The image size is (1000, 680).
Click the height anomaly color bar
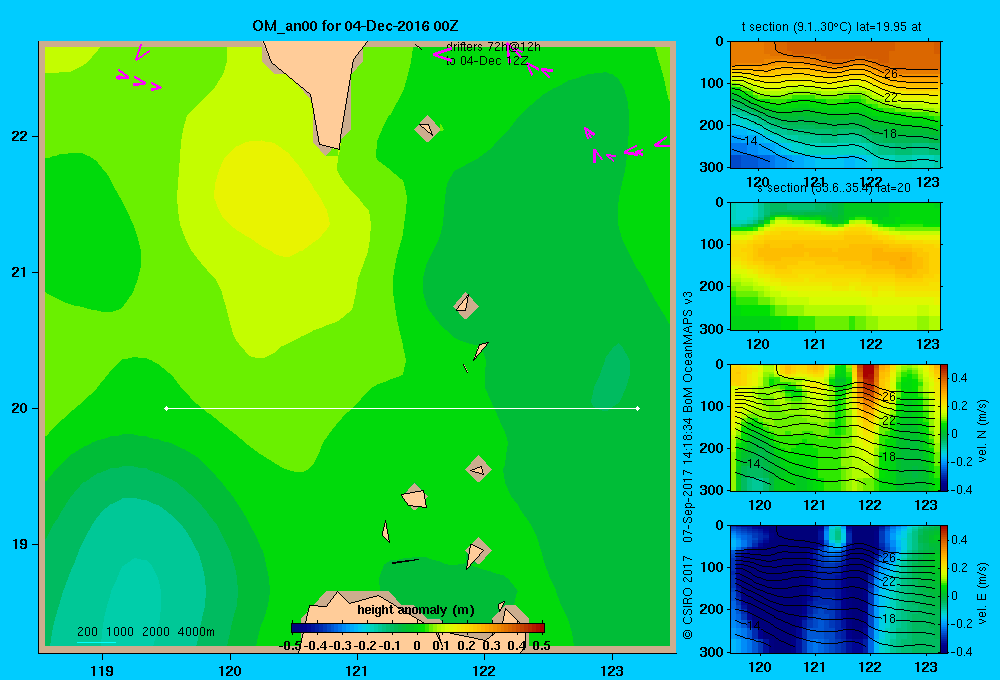(x=418, y=628)
